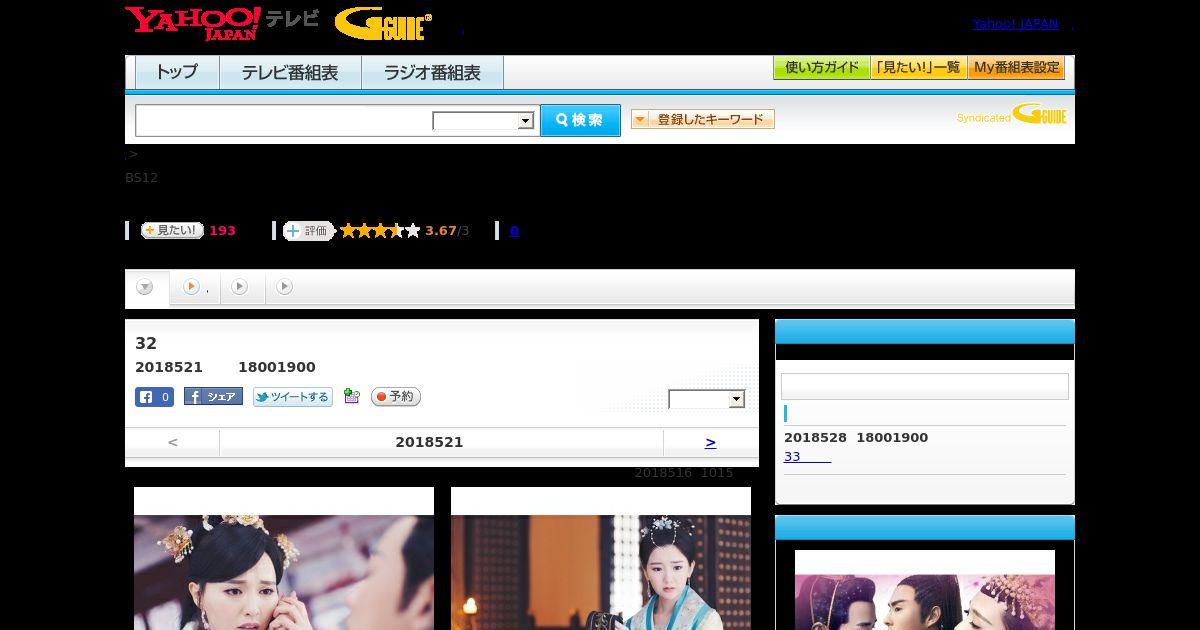The width and height of the screenshot is (1200, 630).
Task: Click the 予約 record button
Action: (x=396, y=397)
